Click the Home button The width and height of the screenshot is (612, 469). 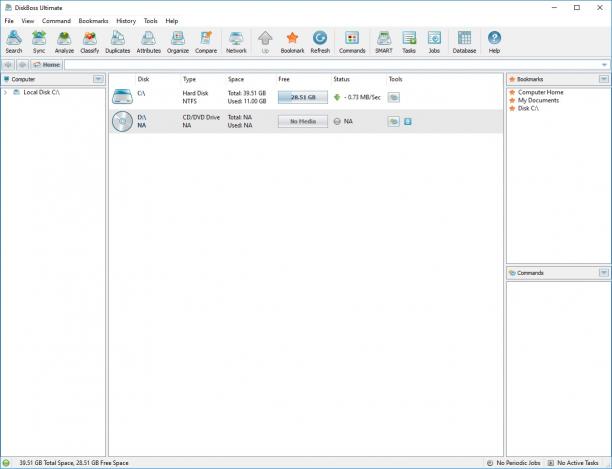pyautogui.click(x=46, y=65)
